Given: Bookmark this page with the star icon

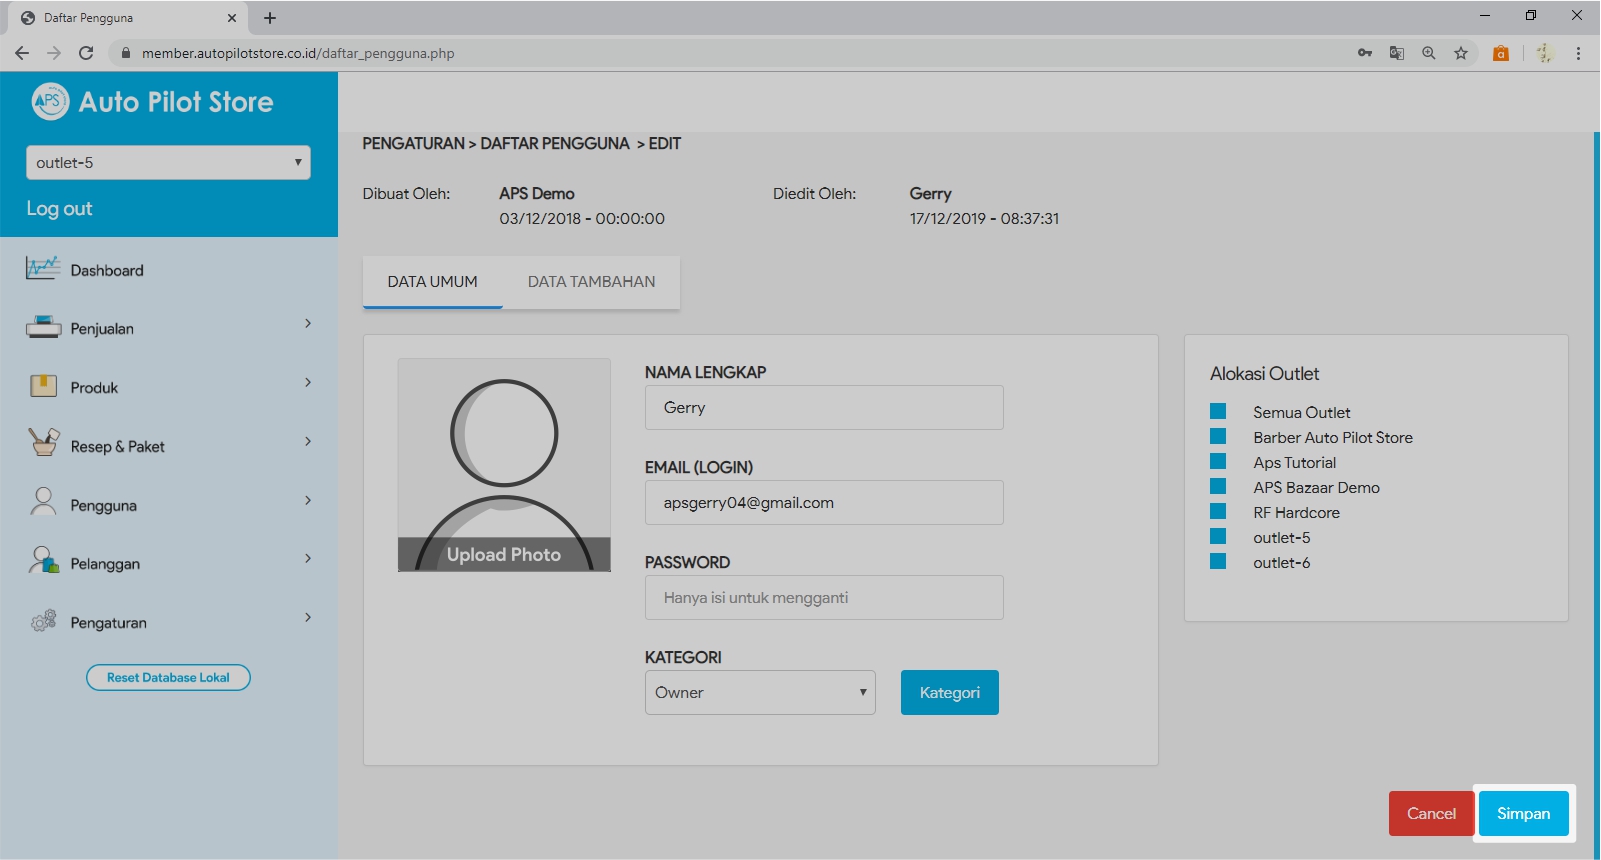Looking at the screenshot, I should point(1461,53).
